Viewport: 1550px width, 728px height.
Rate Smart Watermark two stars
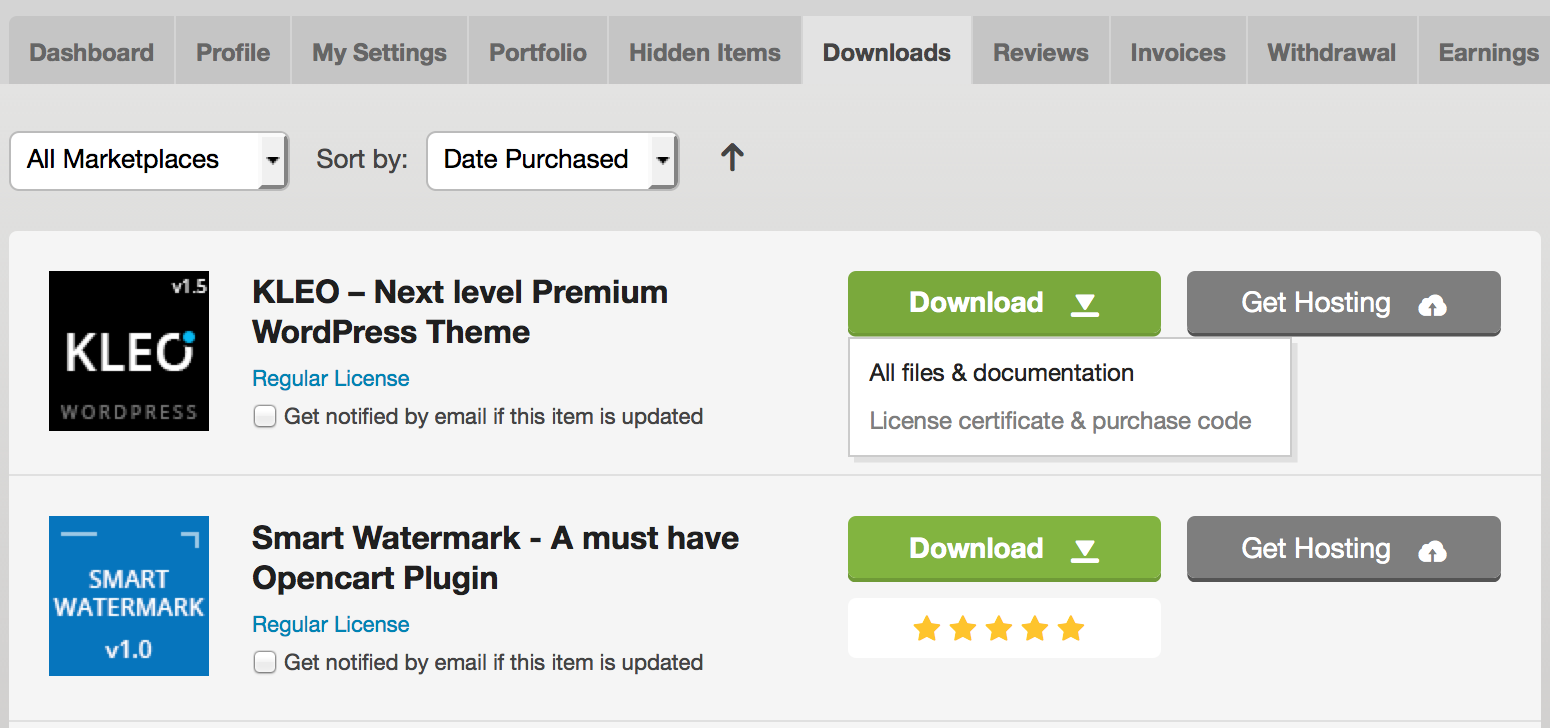(x=963, y=629)
